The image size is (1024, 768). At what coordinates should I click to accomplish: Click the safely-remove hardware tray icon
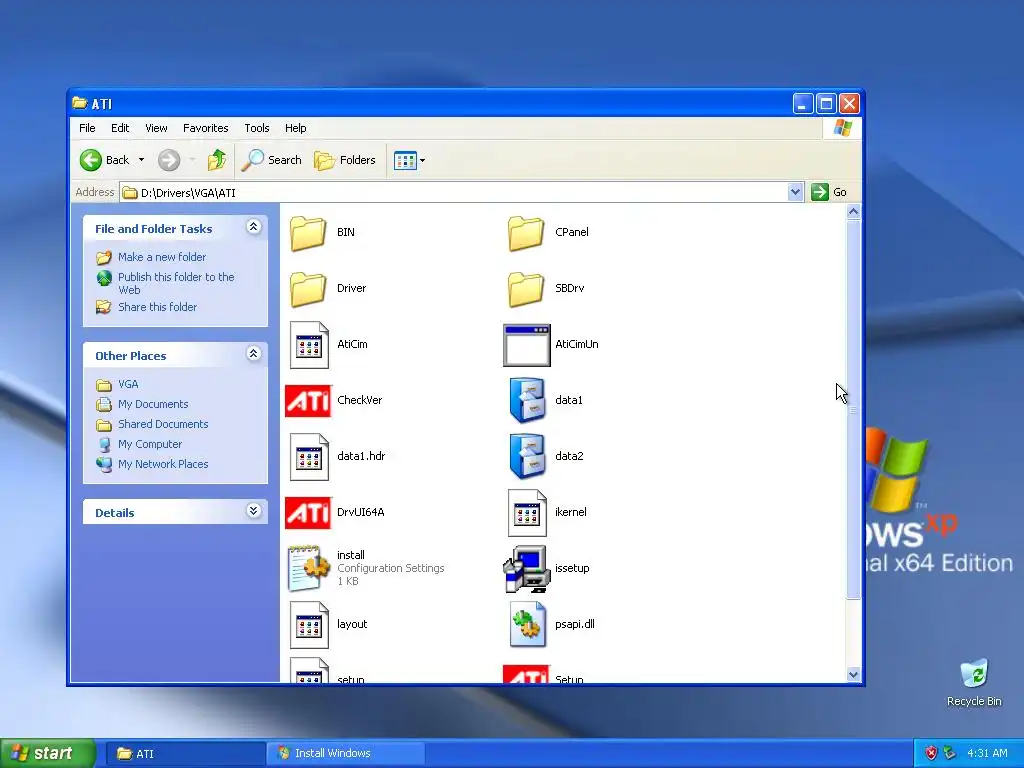click(x=950, y=753)
